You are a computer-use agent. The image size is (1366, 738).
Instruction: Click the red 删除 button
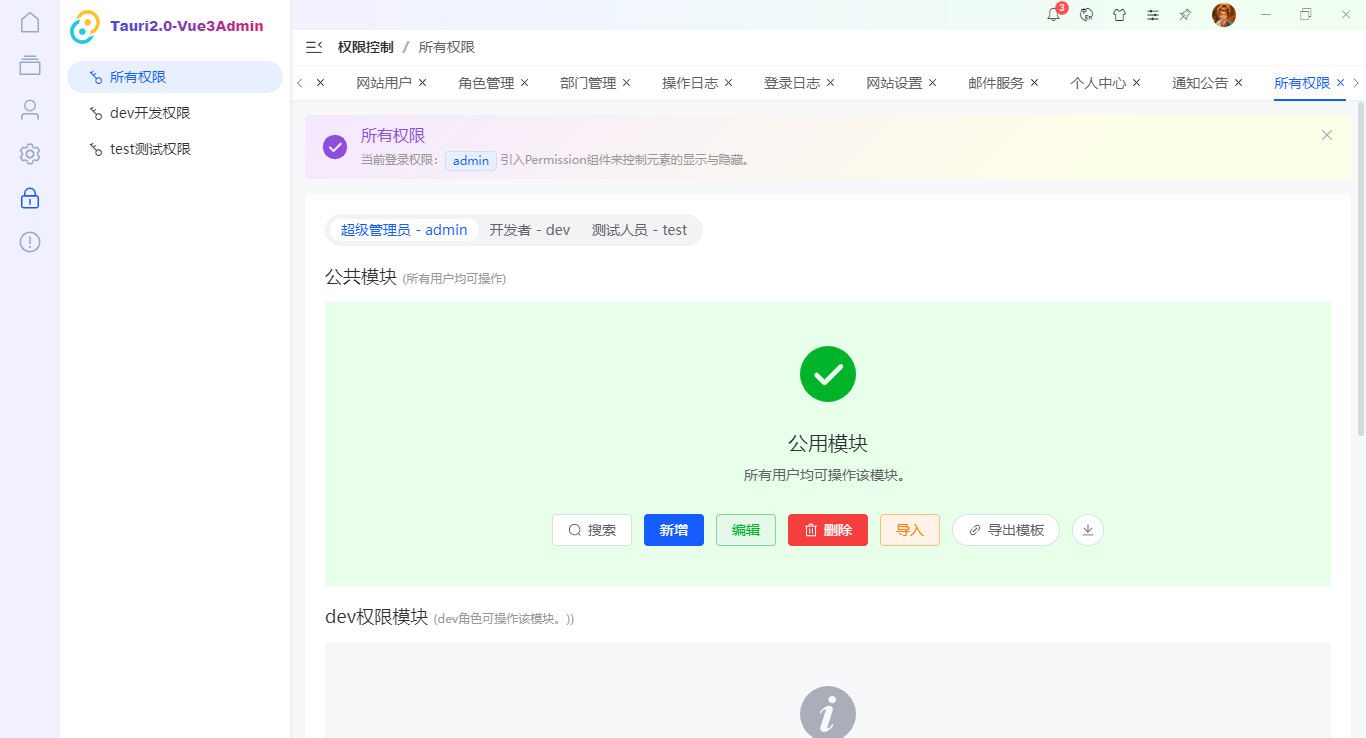[x=827, y=530]
